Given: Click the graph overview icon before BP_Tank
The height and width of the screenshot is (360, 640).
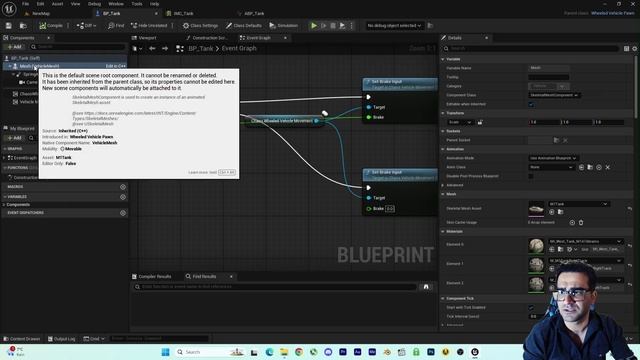Looking at the screenshot, I should (x=180, y=49).
